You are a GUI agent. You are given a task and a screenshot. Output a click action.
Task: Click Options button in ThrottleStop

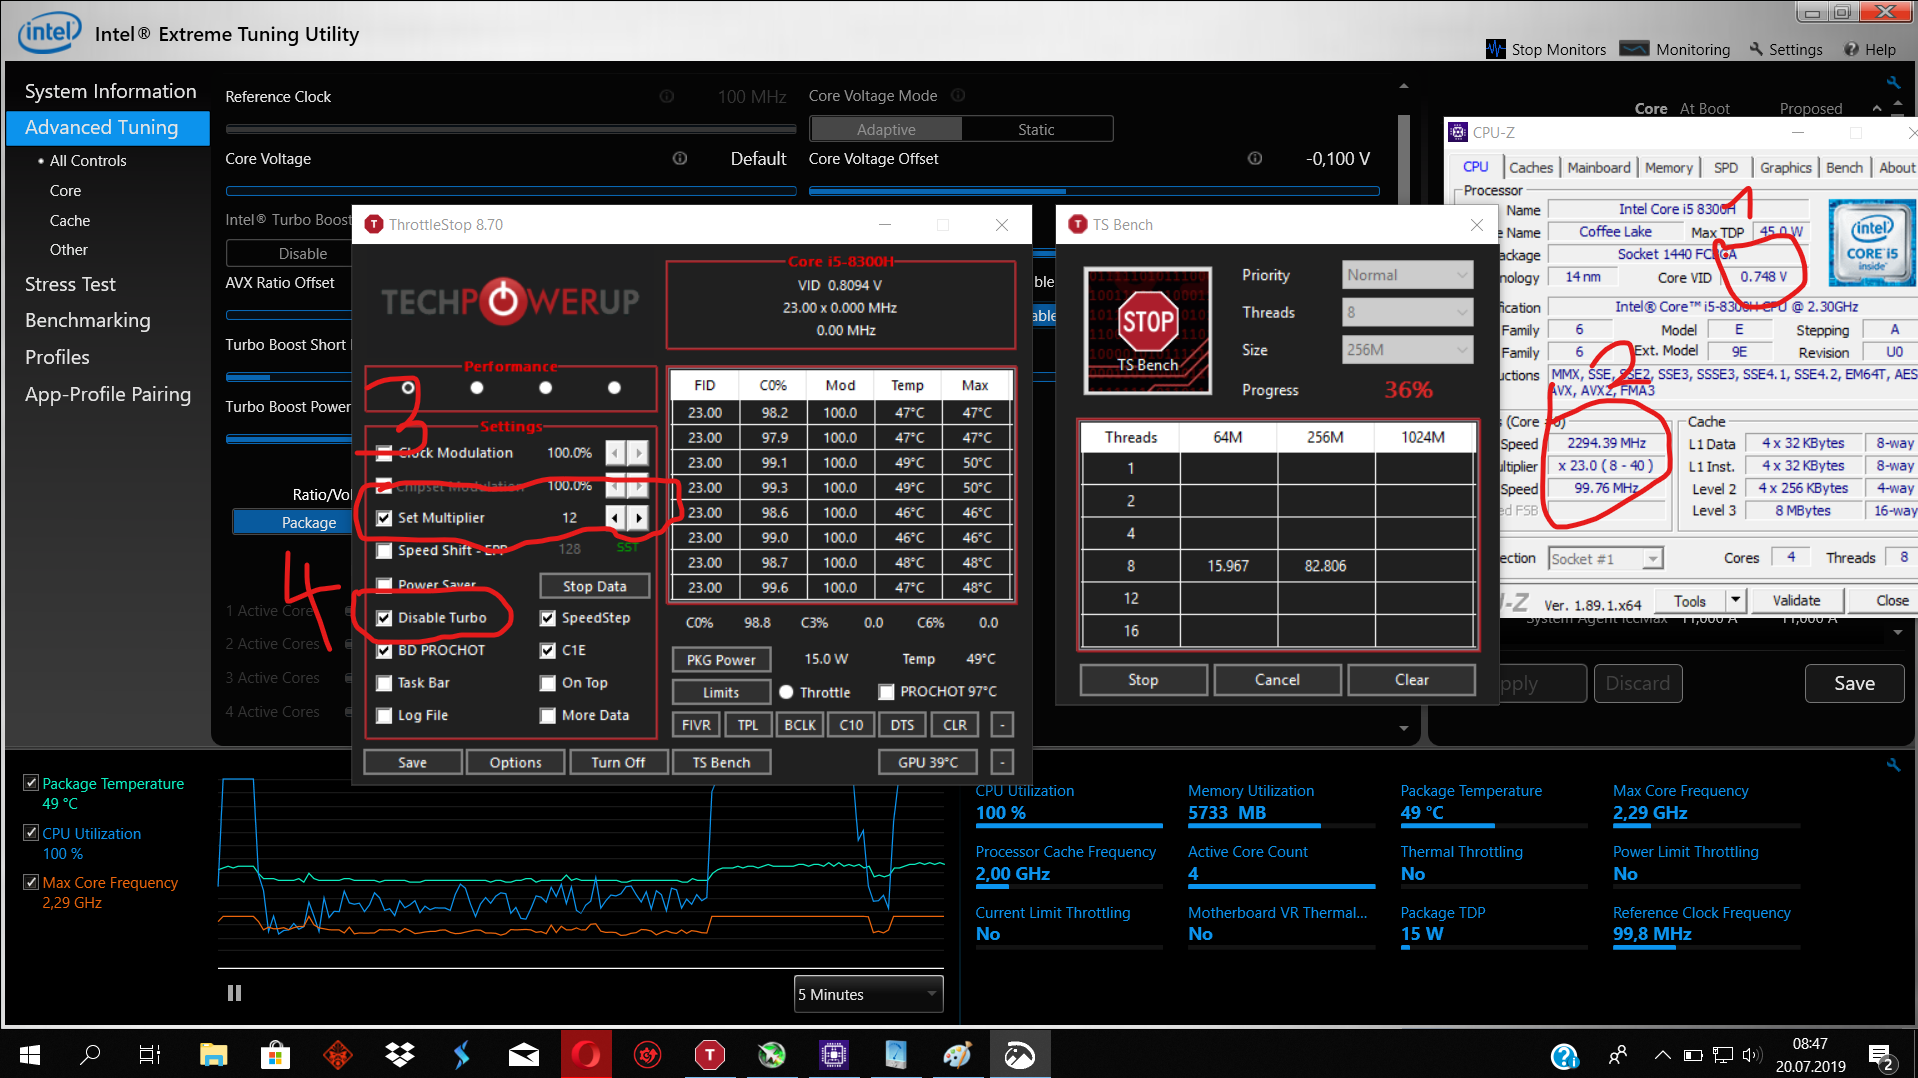(515, 762)
